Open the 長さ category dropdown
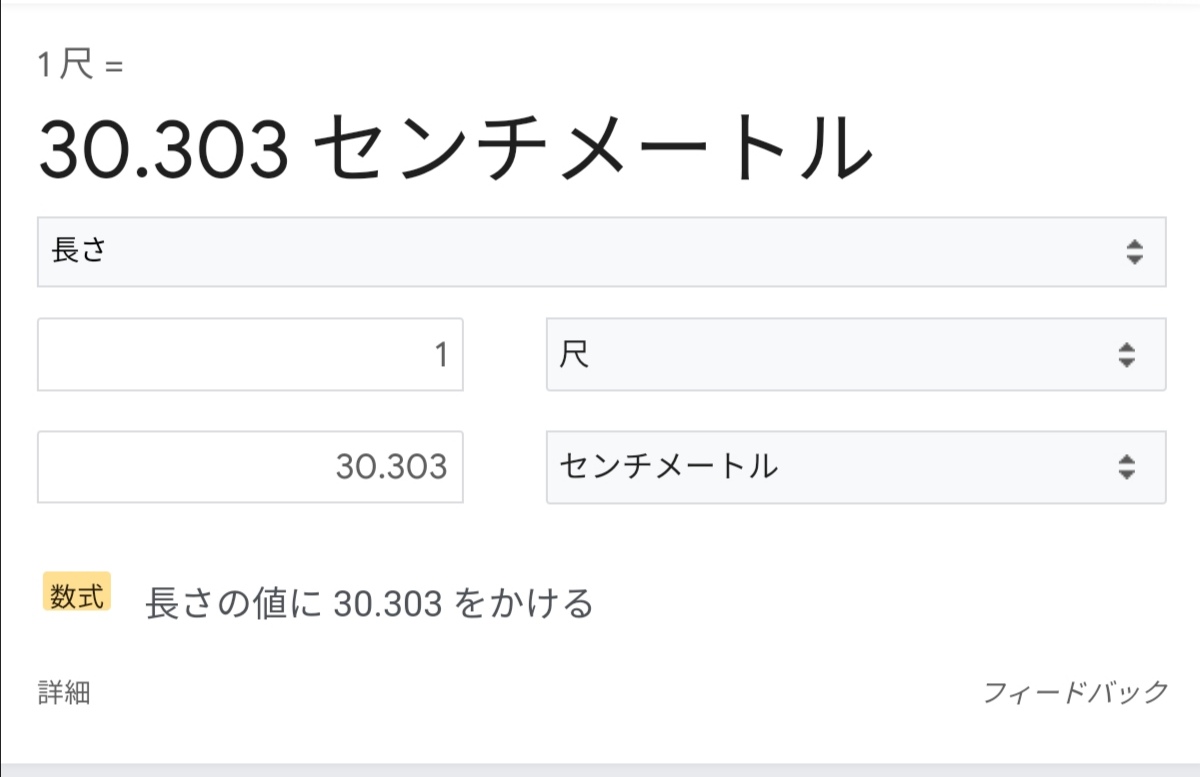The image size is (1200, 777). (600, 252)
